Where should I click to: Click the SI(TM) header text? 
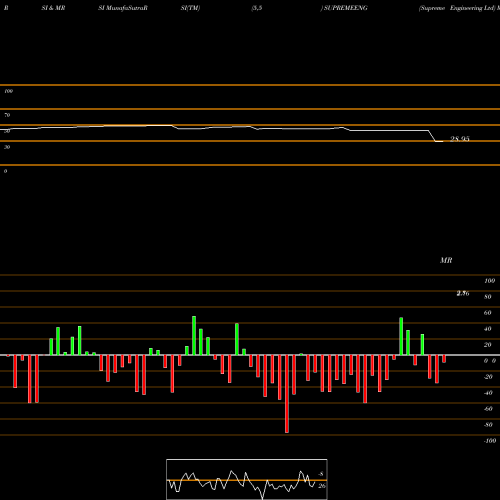tap(190, 8)
